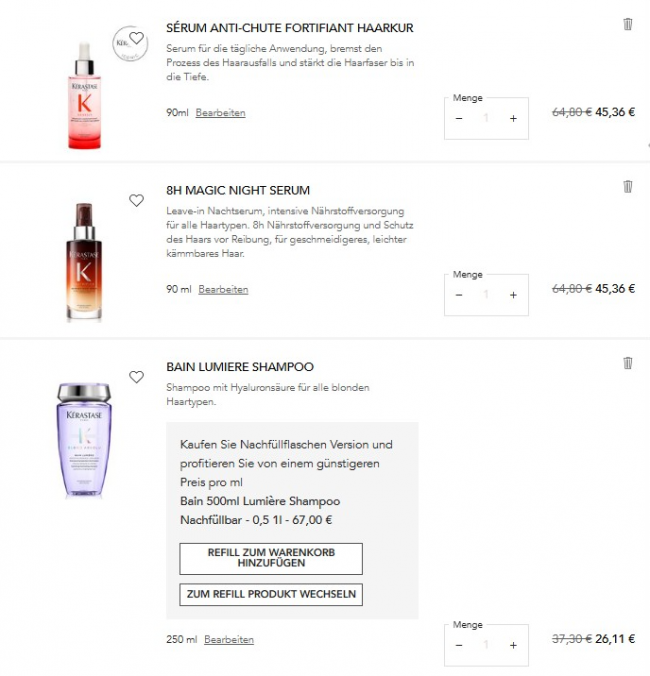Open Bain Lumiere Shampoo bottle thumbnail

click(85, 440)
